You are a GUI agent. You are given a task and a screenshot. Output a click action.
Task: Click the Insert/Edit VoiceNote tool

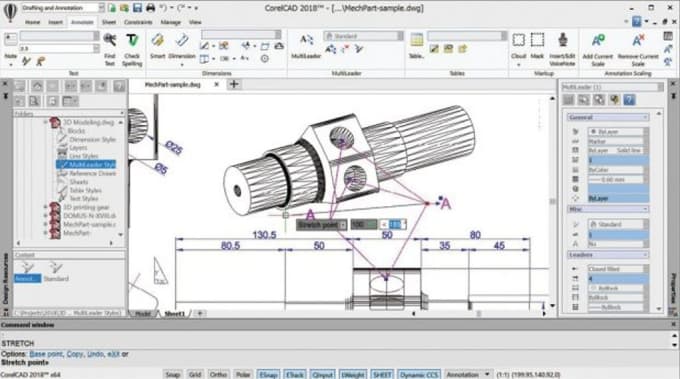tap(562, 49)
